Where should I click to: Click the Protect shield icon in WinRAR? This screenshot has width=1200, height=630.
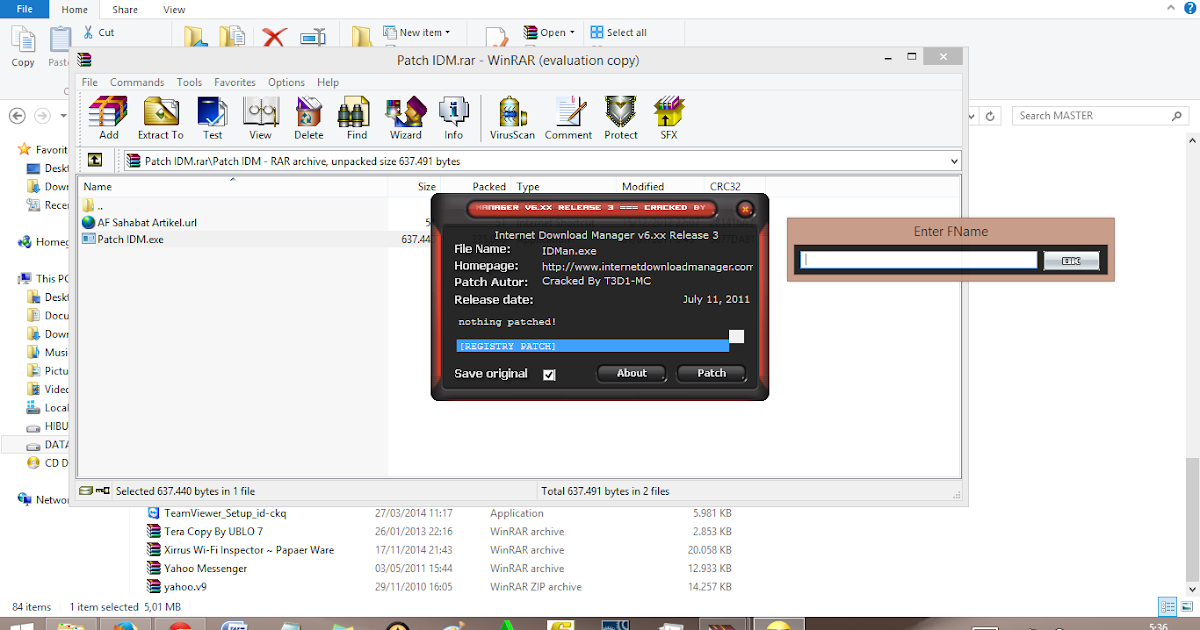(x=620, y=118)
